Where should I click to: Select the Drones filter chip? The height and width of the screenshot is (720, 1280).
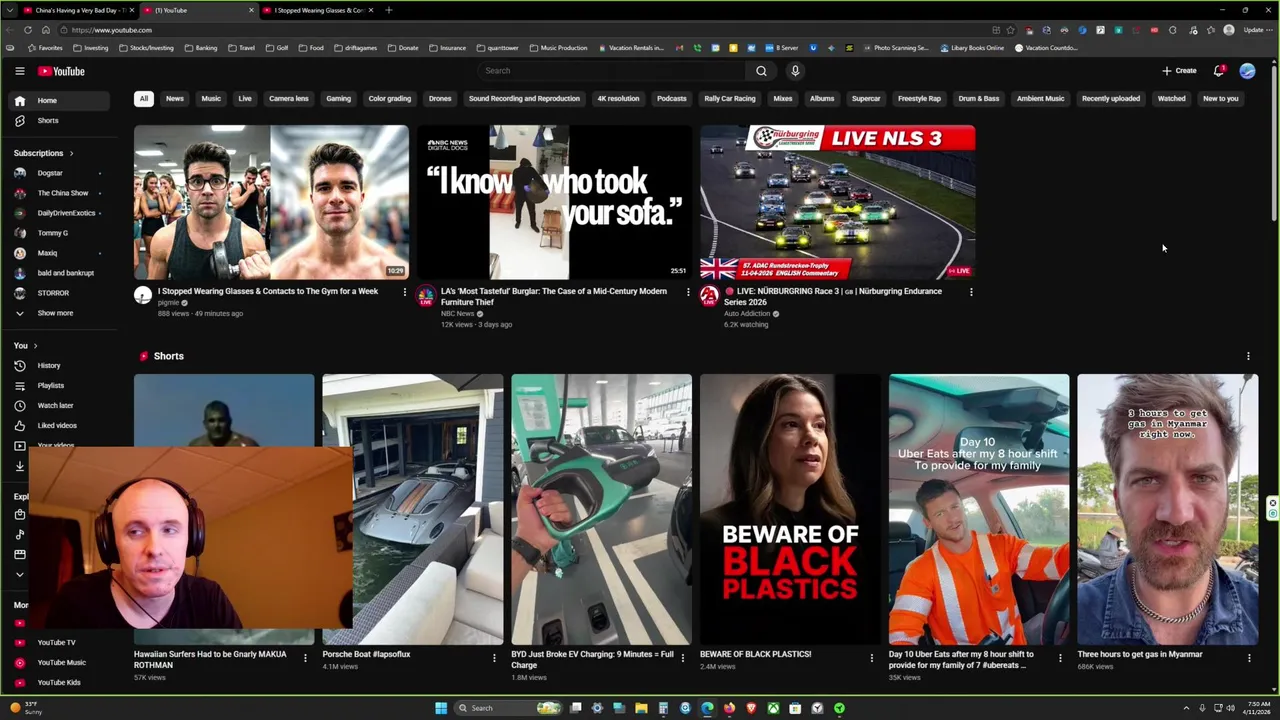tap(440, 98)
